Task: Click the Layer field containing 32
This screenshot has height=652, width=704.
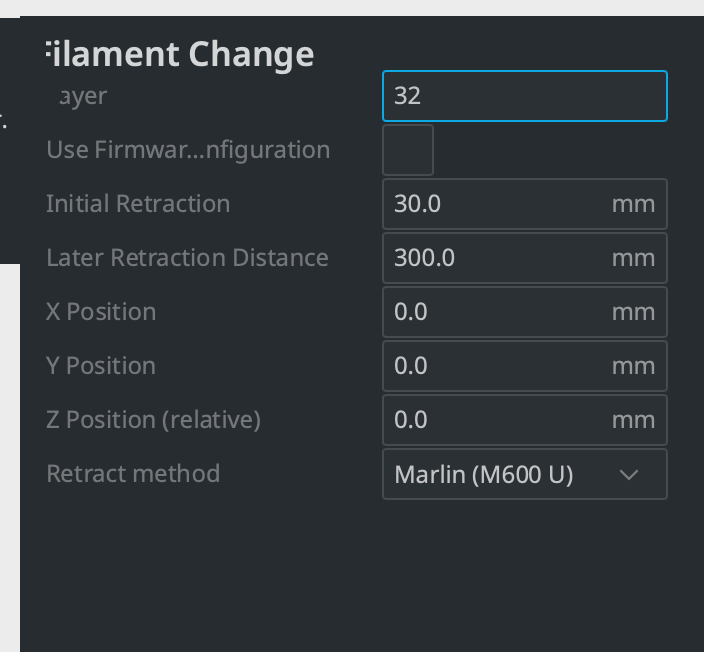Action: pos(525,96)
